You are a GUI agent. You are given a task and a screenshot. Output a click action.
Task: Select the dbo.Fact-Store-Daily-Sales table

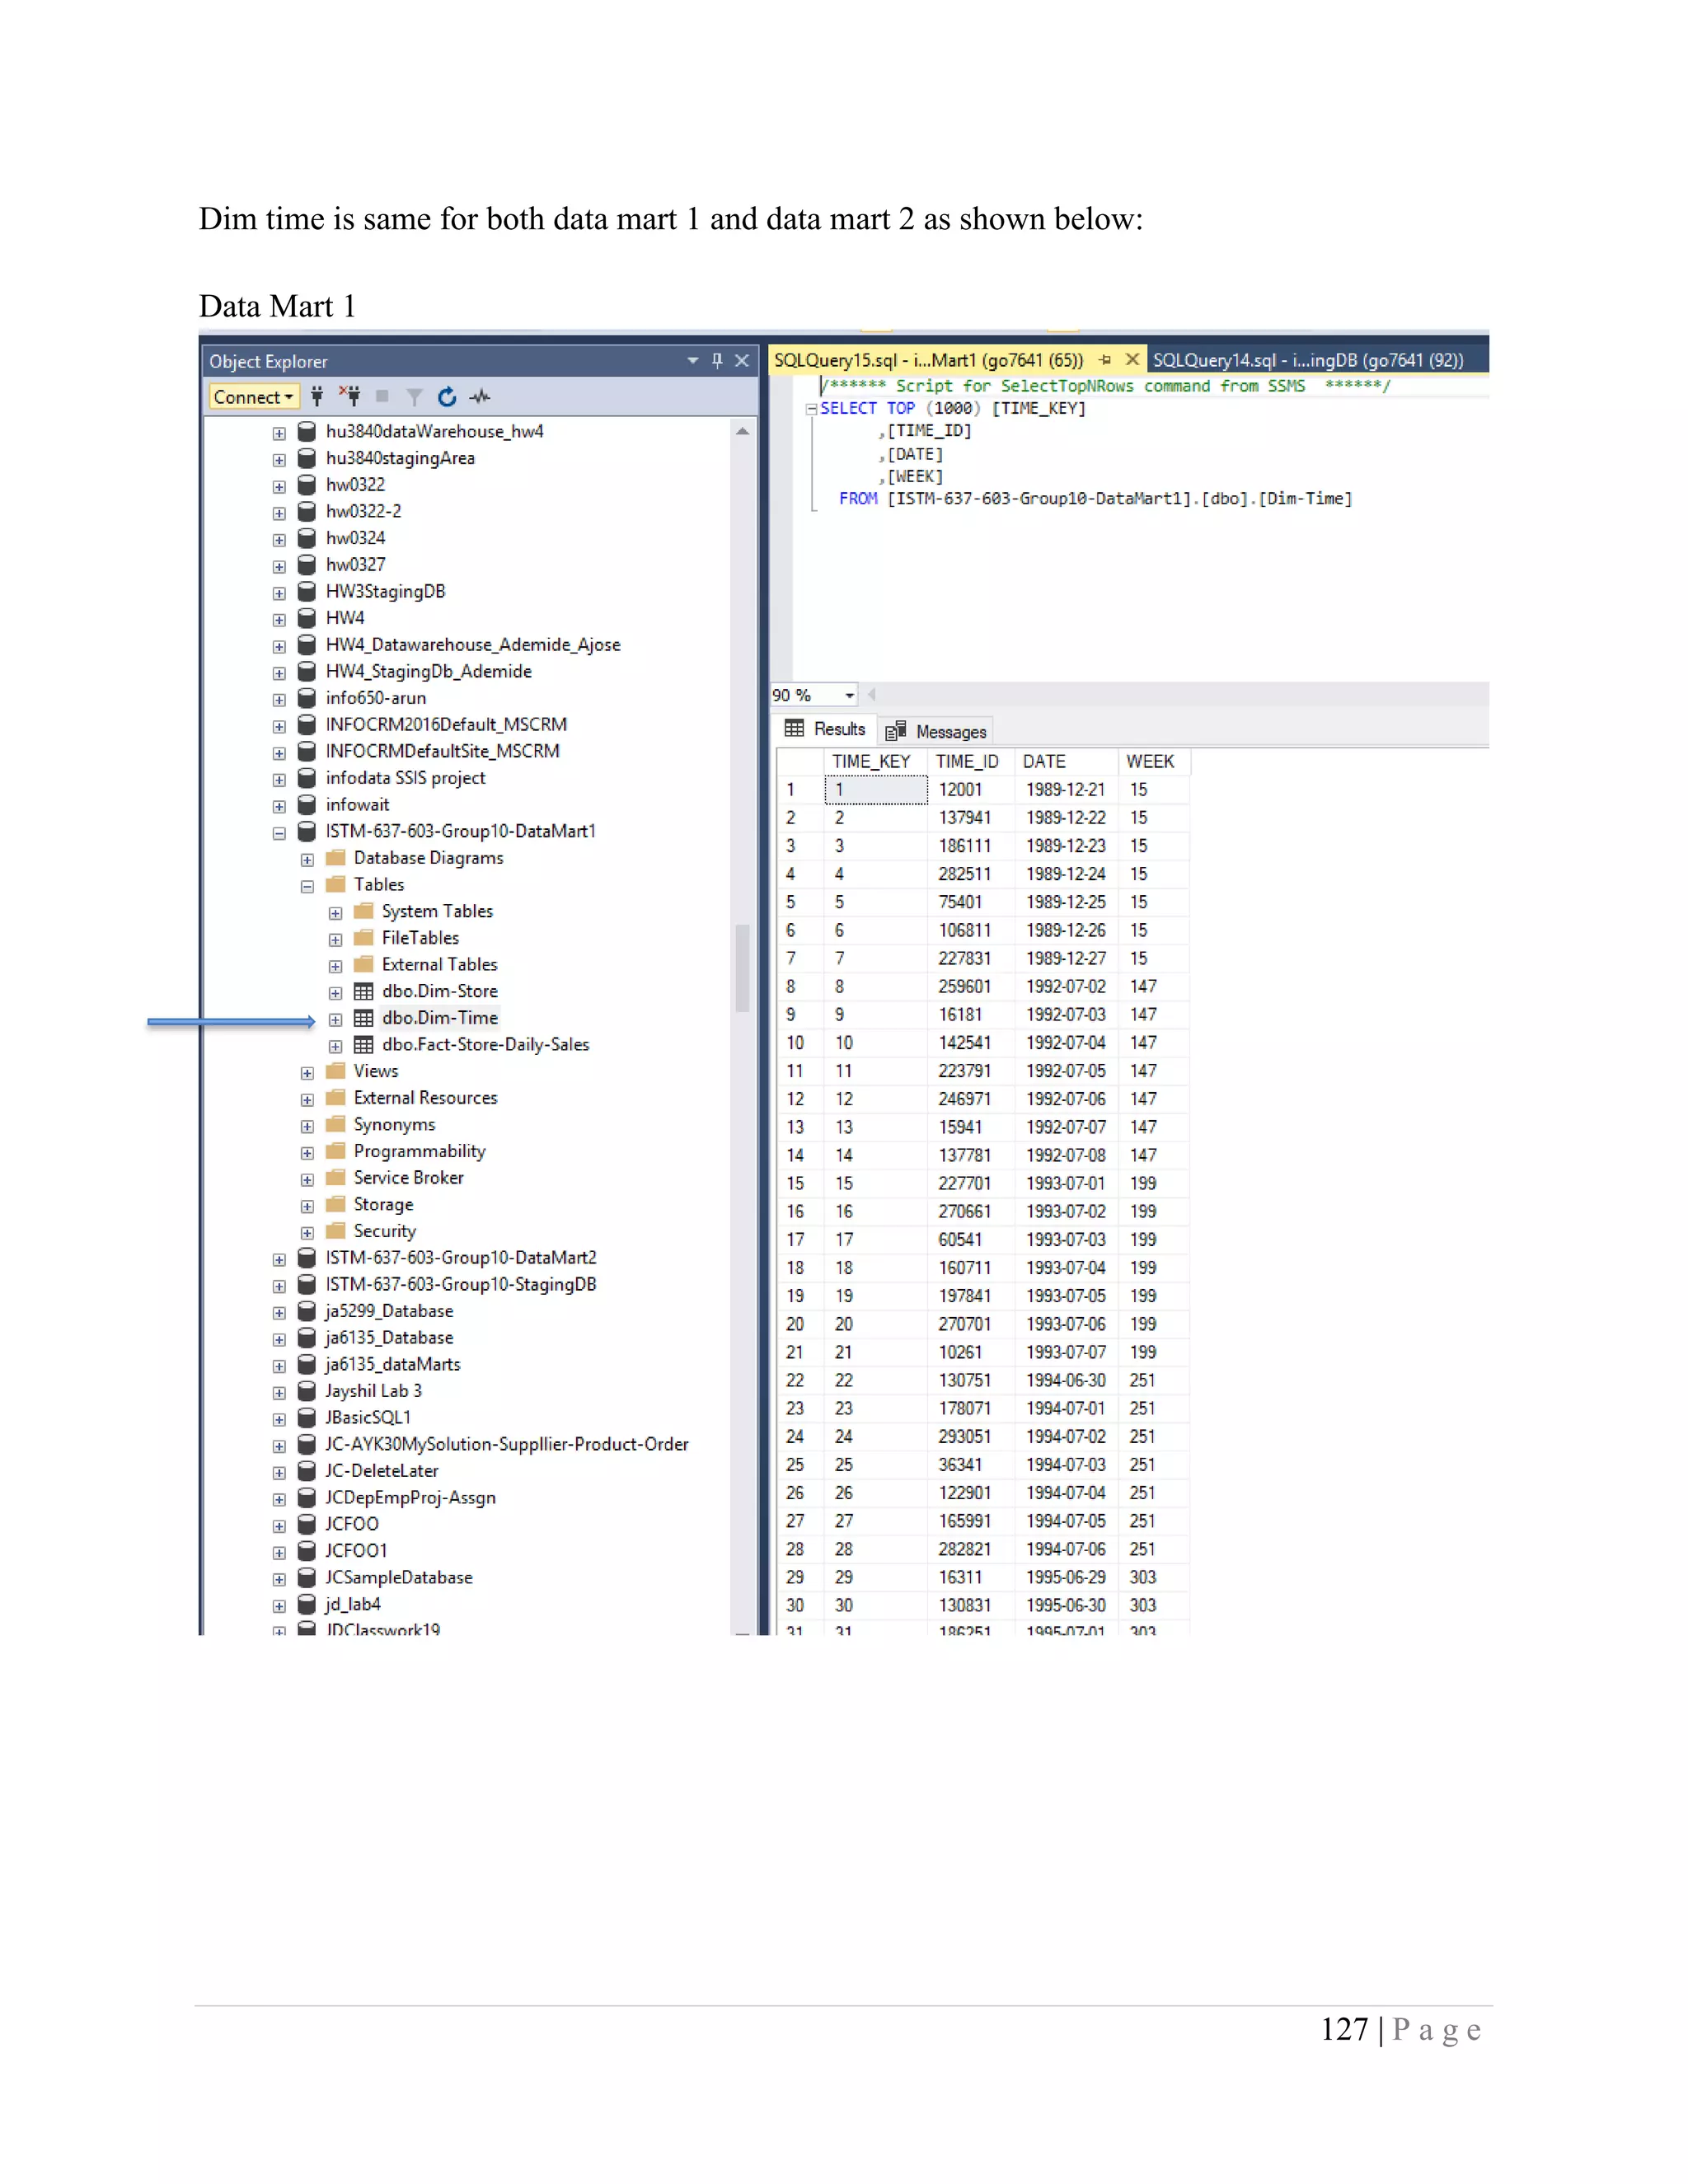pyautogui.click(x=486, y=1044)
